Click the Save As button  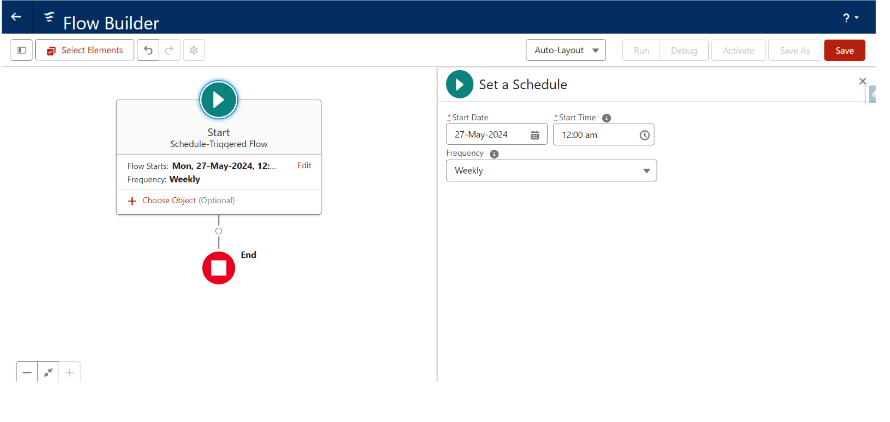pos(795,51)
